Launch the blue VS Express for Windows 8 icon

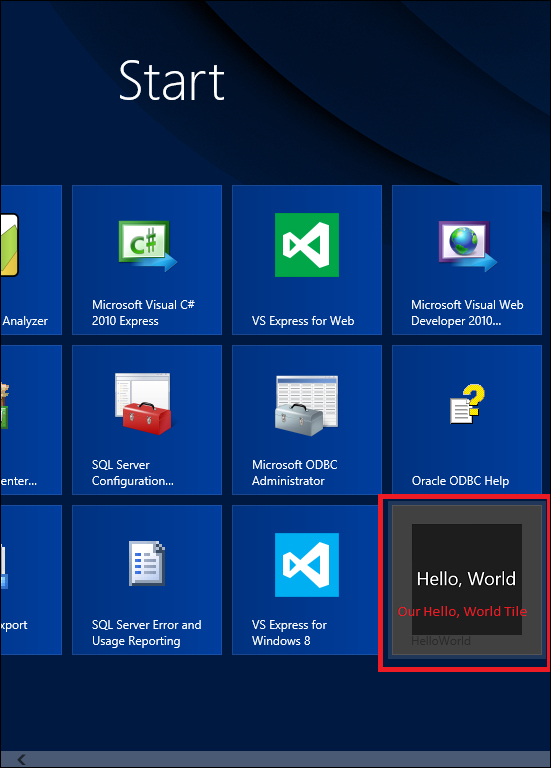(x=307, y=565)
